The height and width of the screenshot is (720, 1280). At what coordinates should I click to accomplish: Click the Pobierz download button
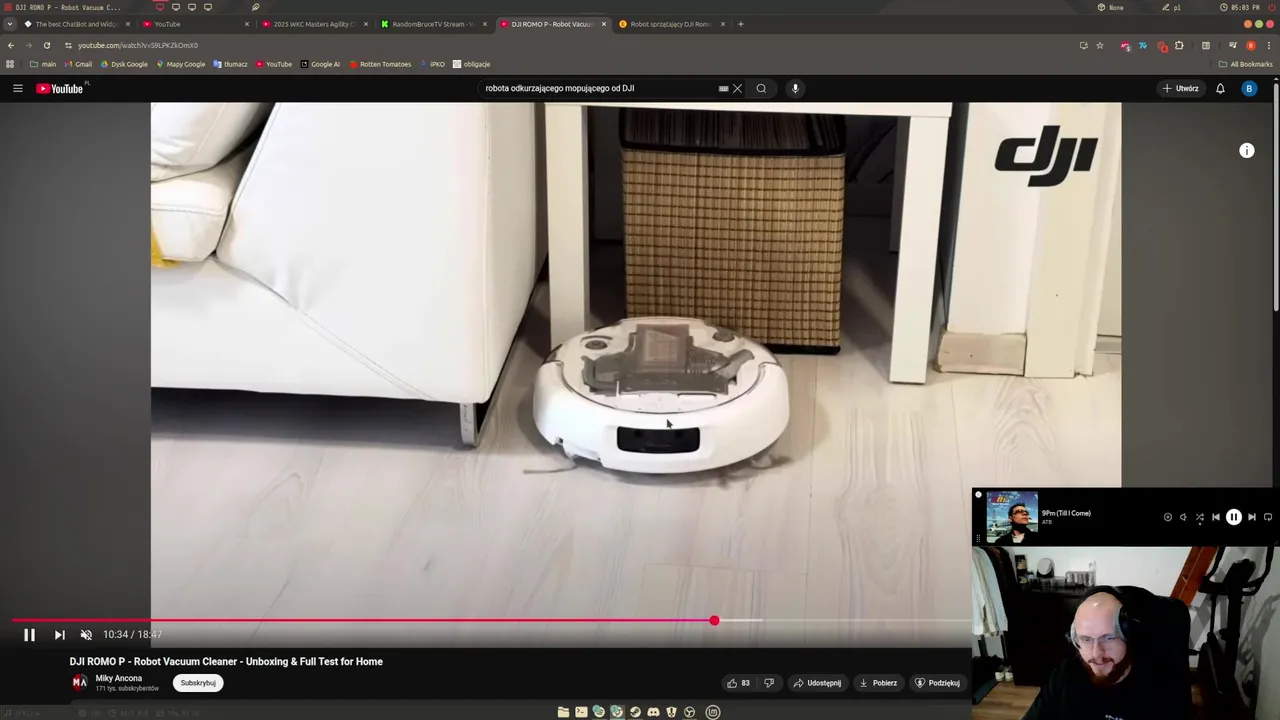(x=878, y=683)
